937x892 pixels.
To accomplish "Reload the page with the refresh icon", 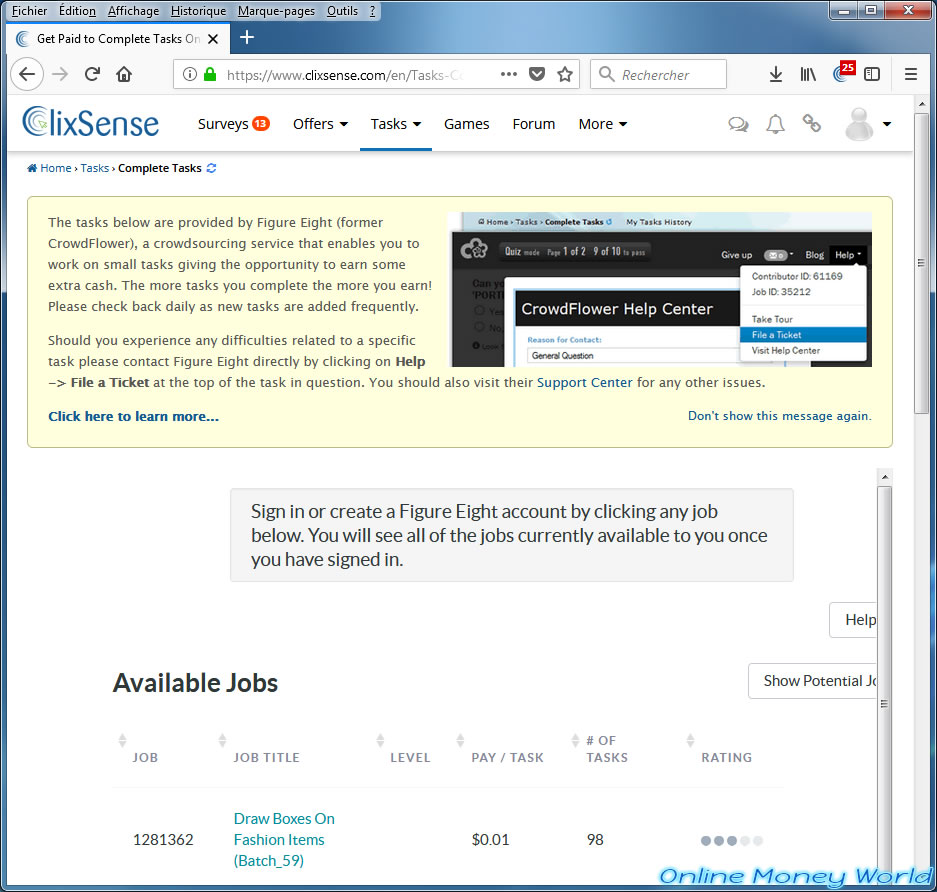I will click(92, 74).
